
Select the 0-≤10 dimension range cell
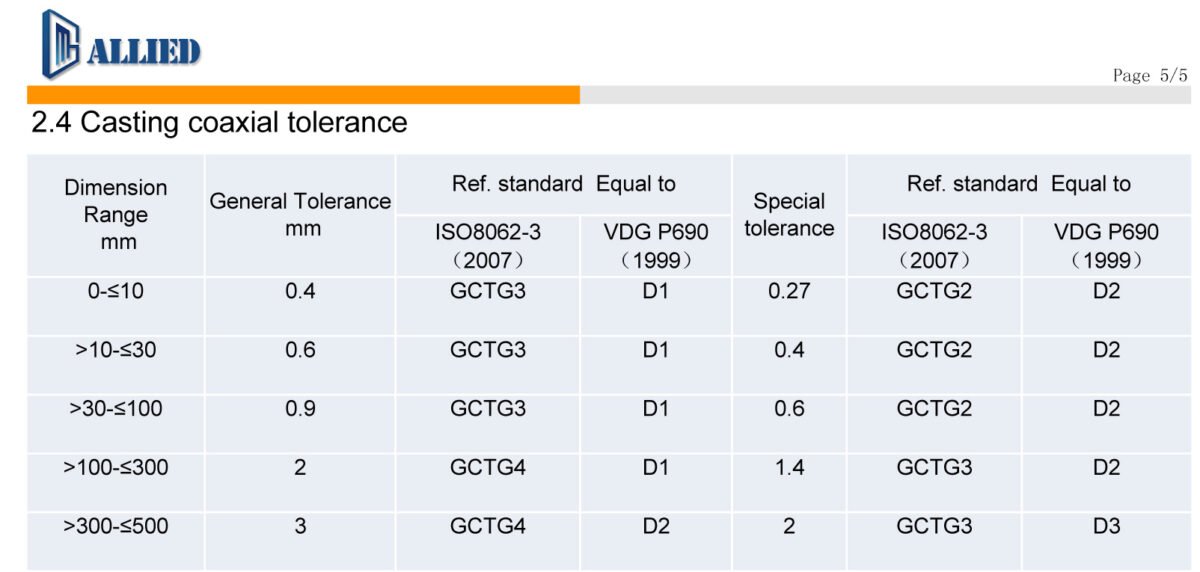pos(116,293)
